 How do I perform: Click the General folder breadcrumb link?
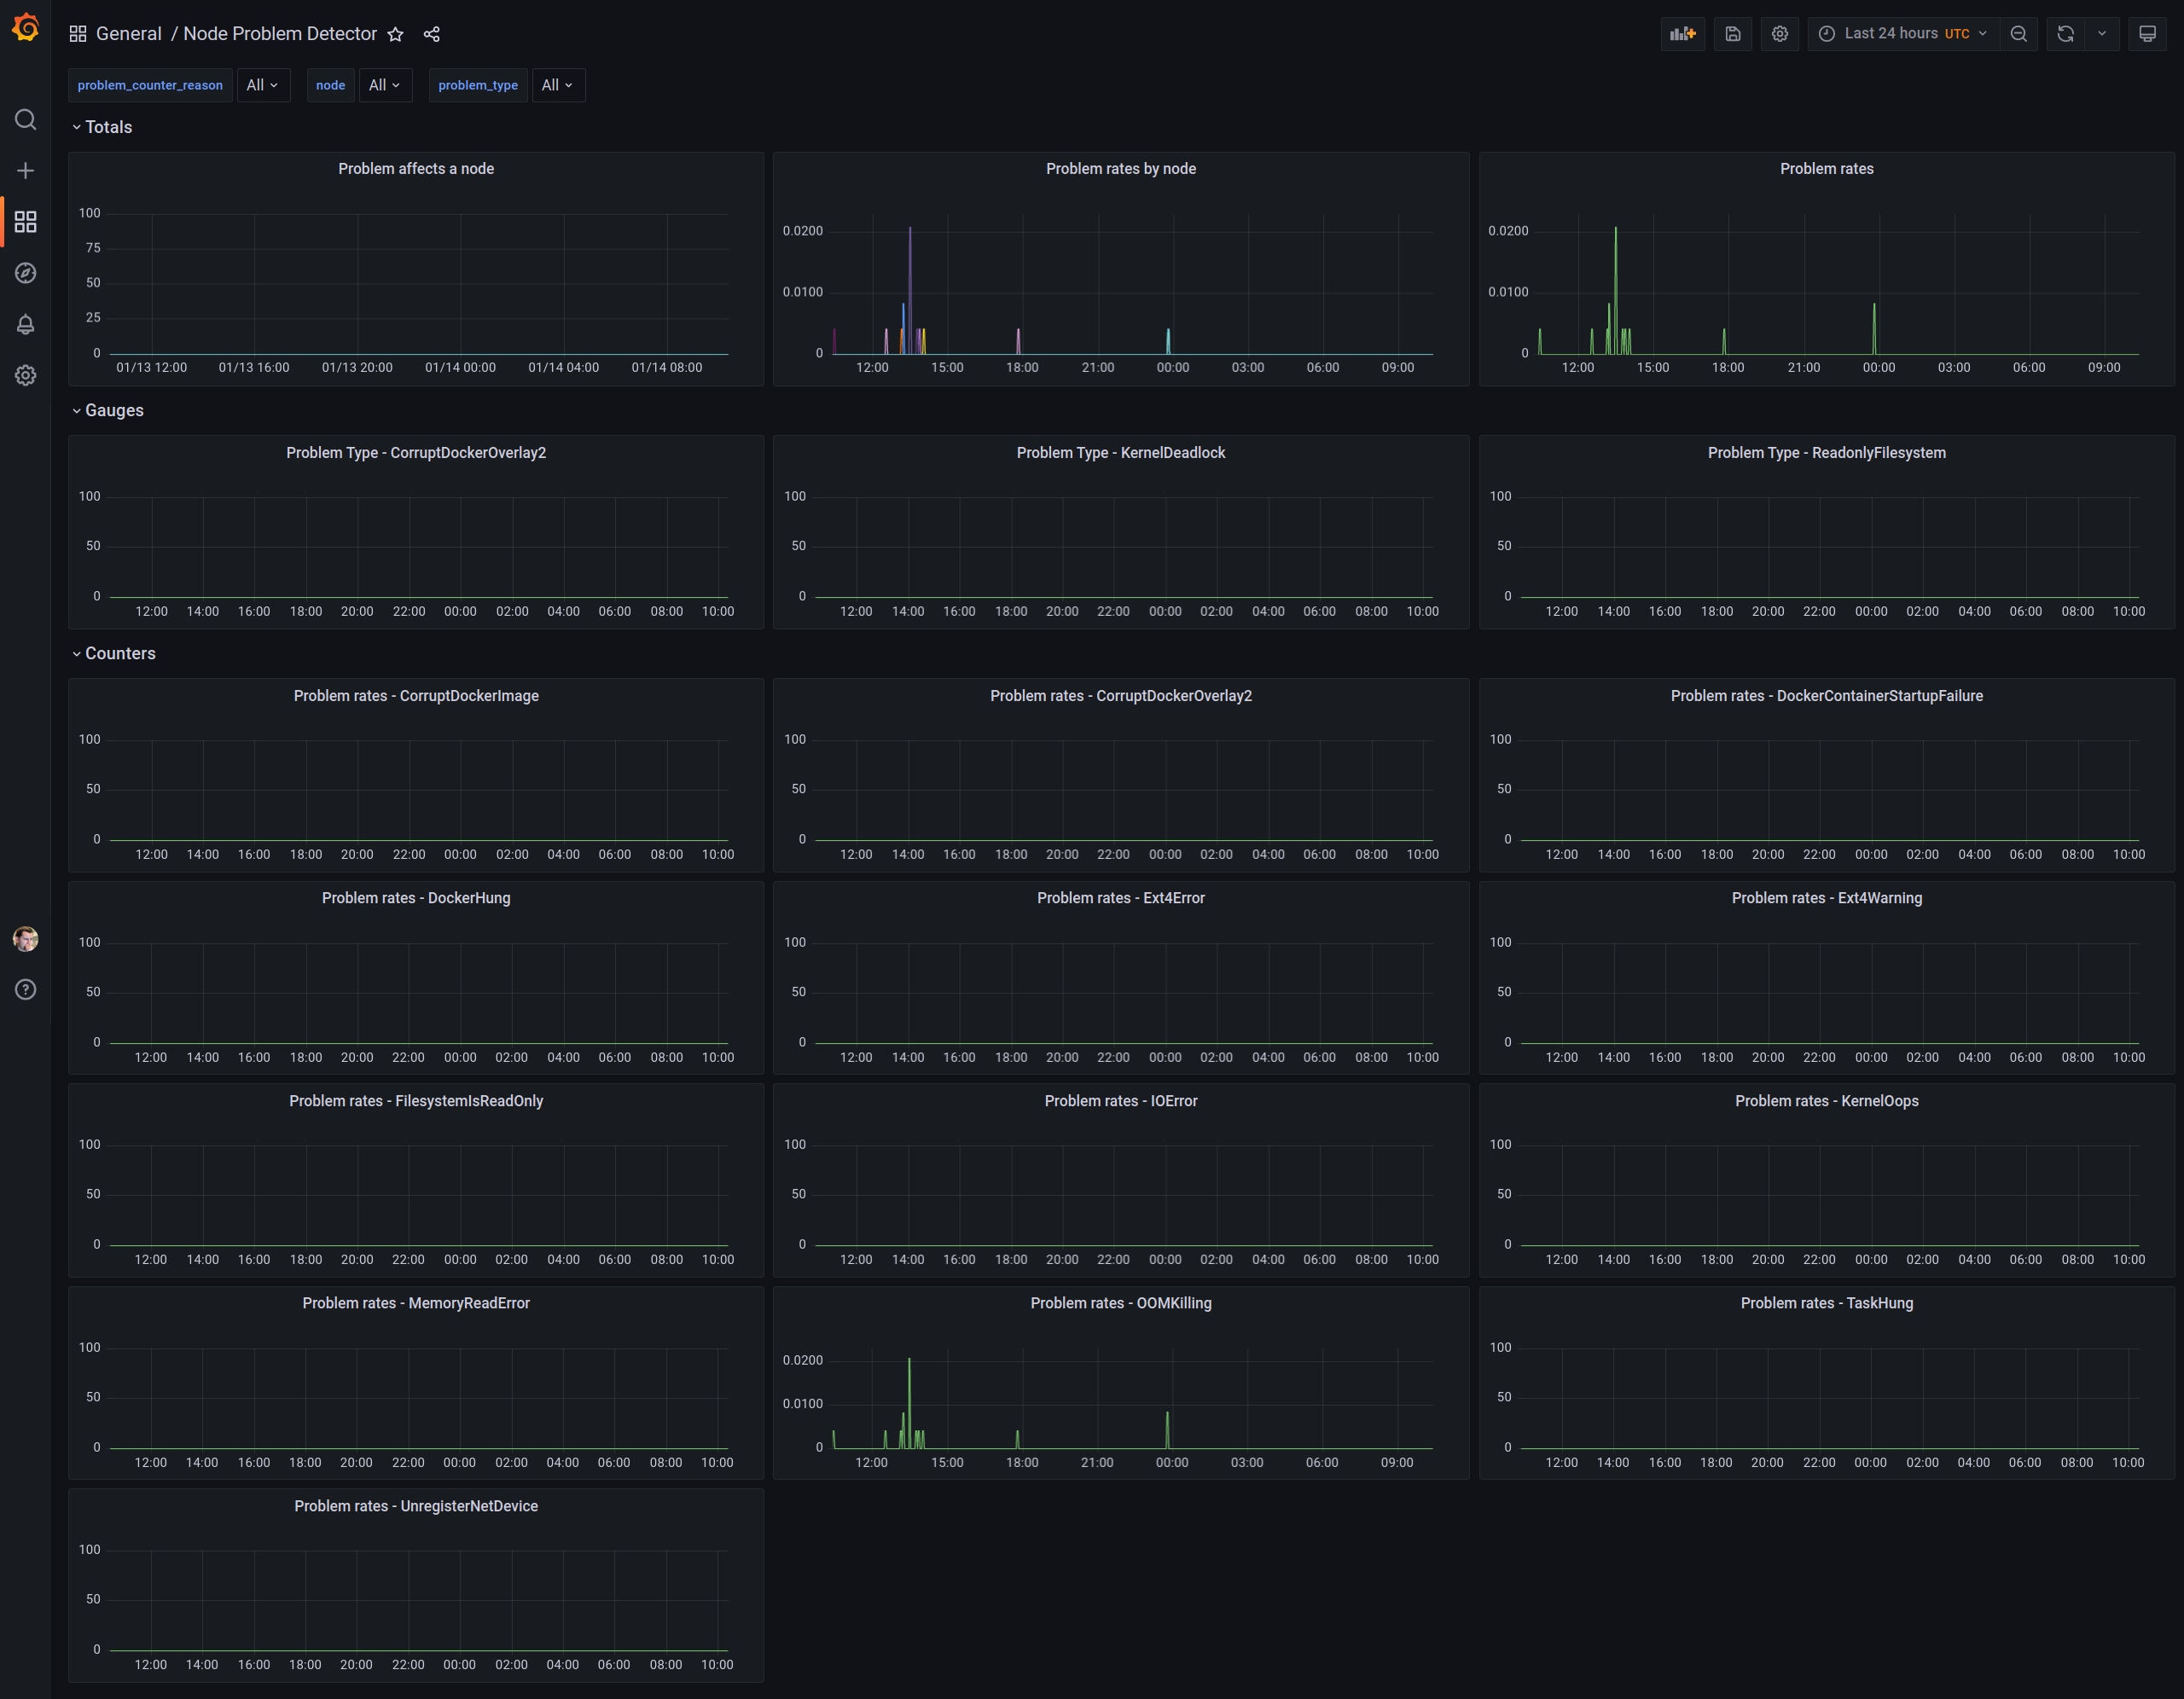pyautogui.click(x=128, y=34)
